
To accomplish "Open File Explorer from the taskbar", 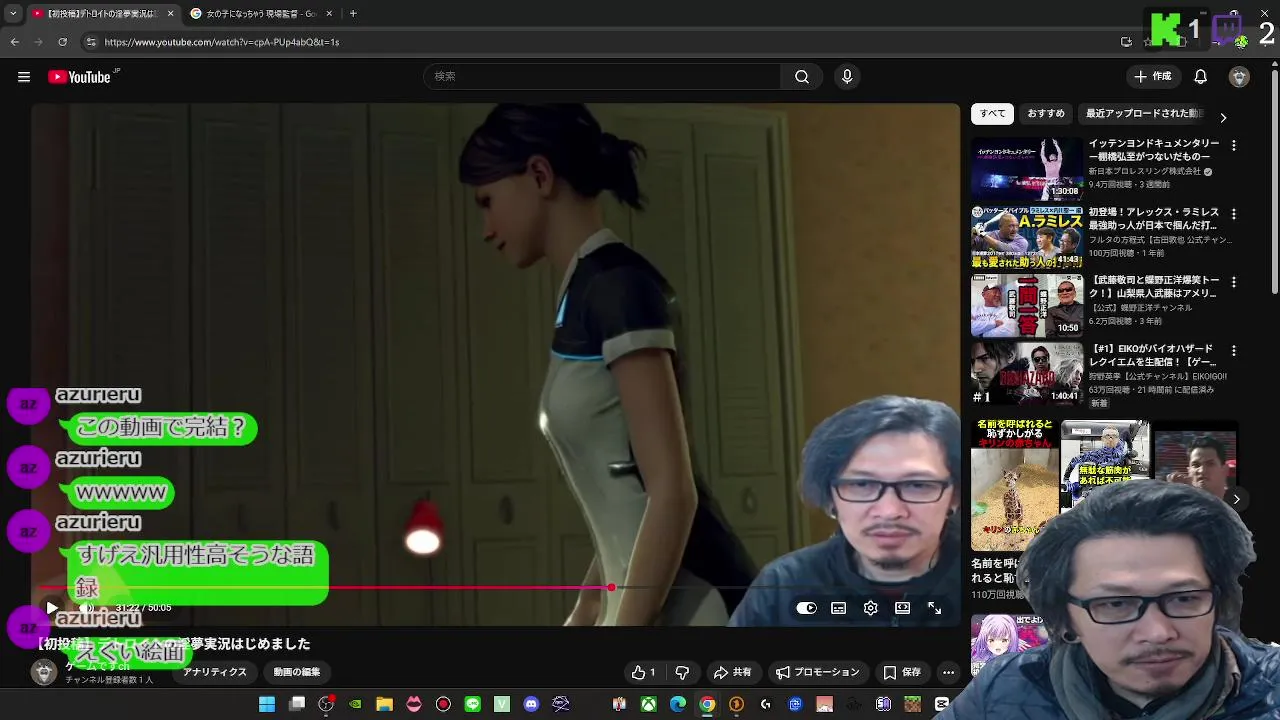I will pos(384,705).
